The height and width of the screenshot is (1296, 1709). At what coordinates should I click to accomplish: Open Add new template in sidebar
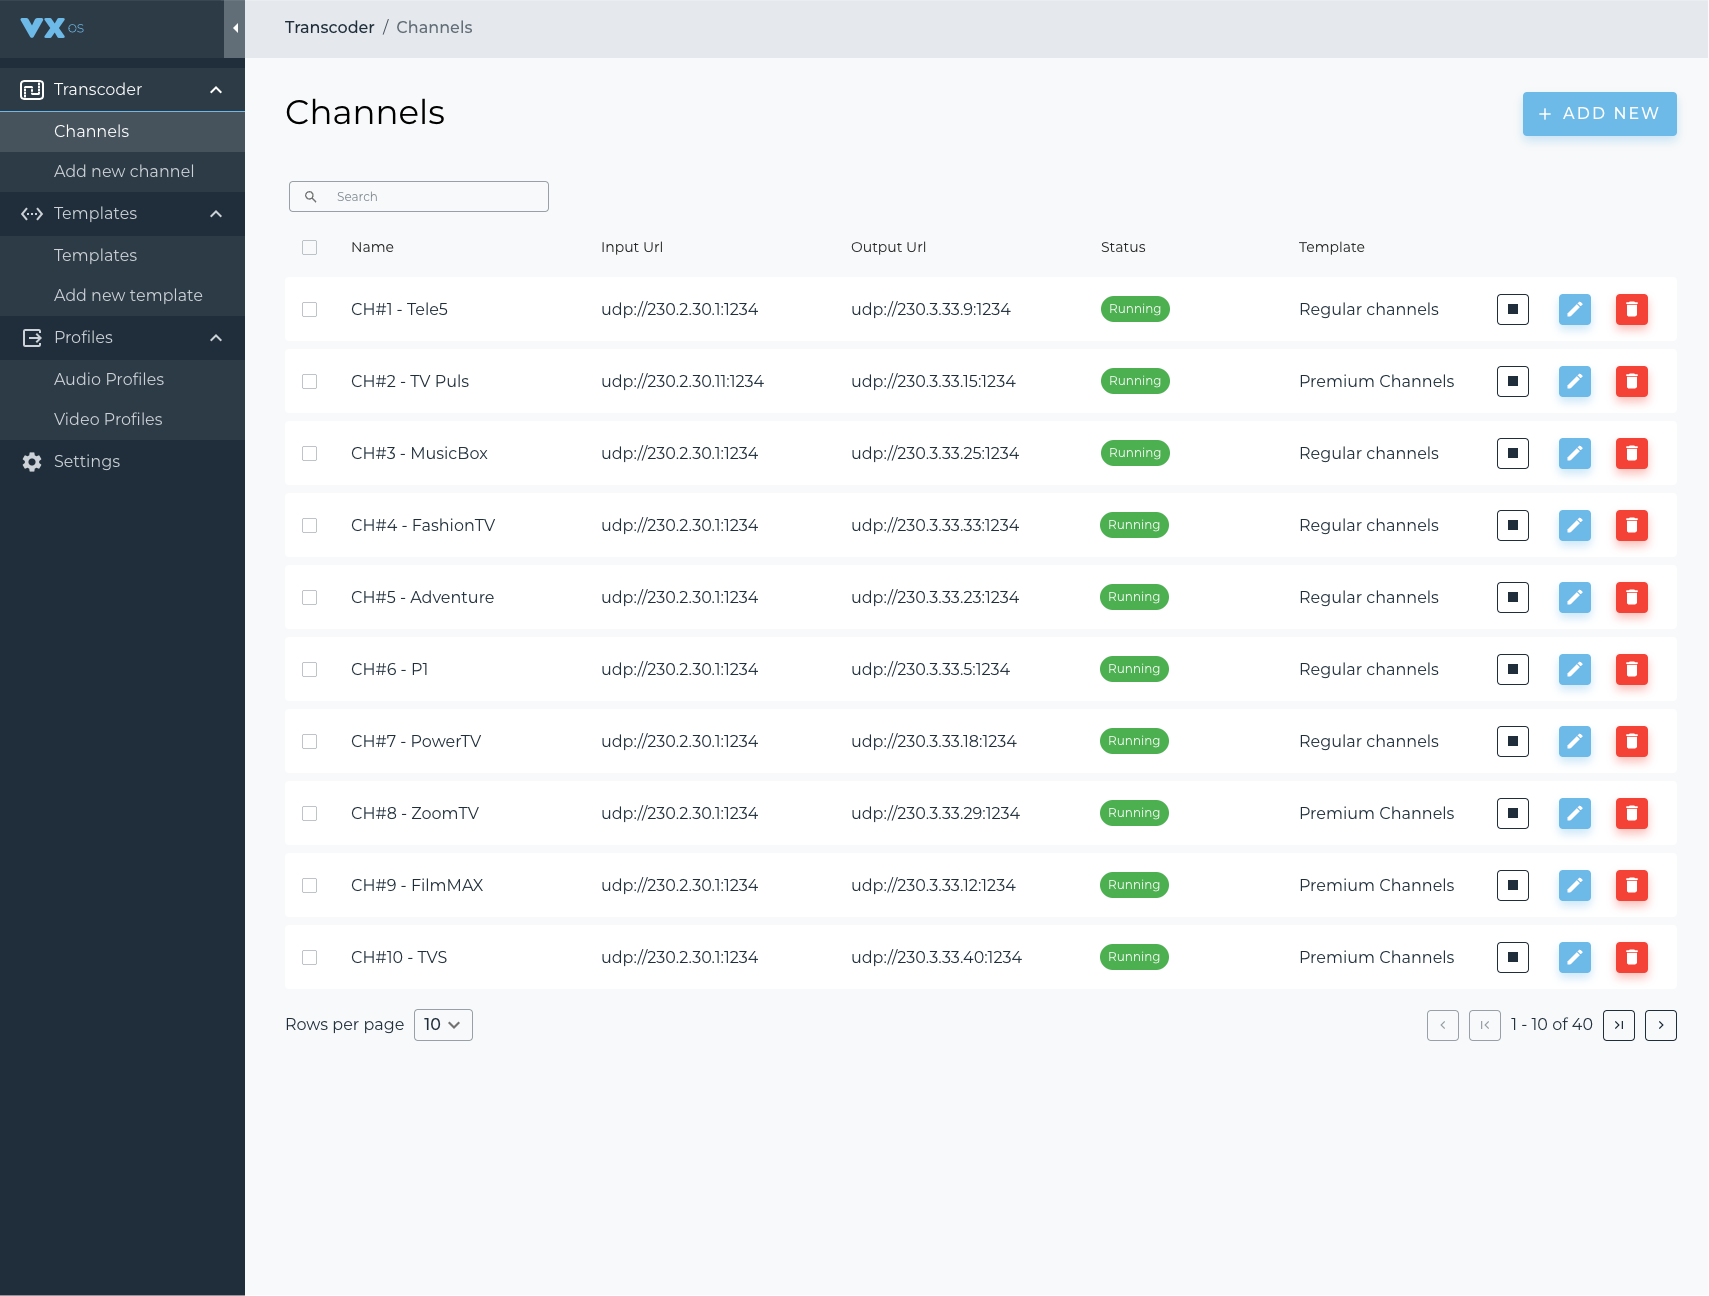click(122, 295)
